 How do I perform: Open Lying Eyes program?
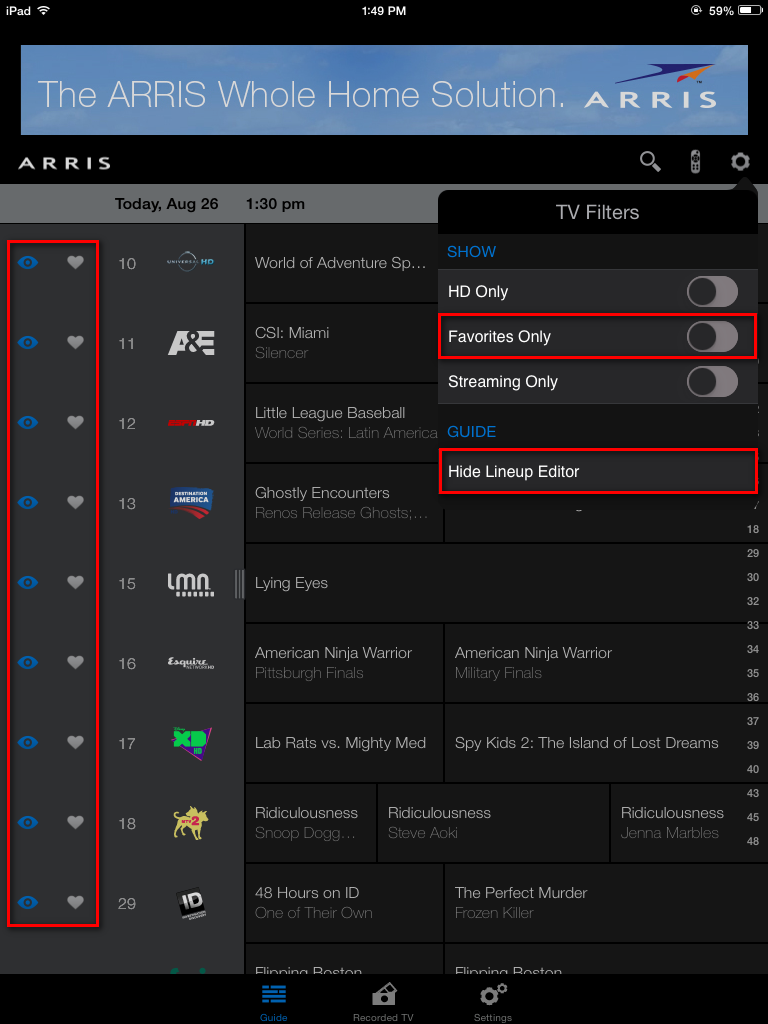tap(496, 583)
